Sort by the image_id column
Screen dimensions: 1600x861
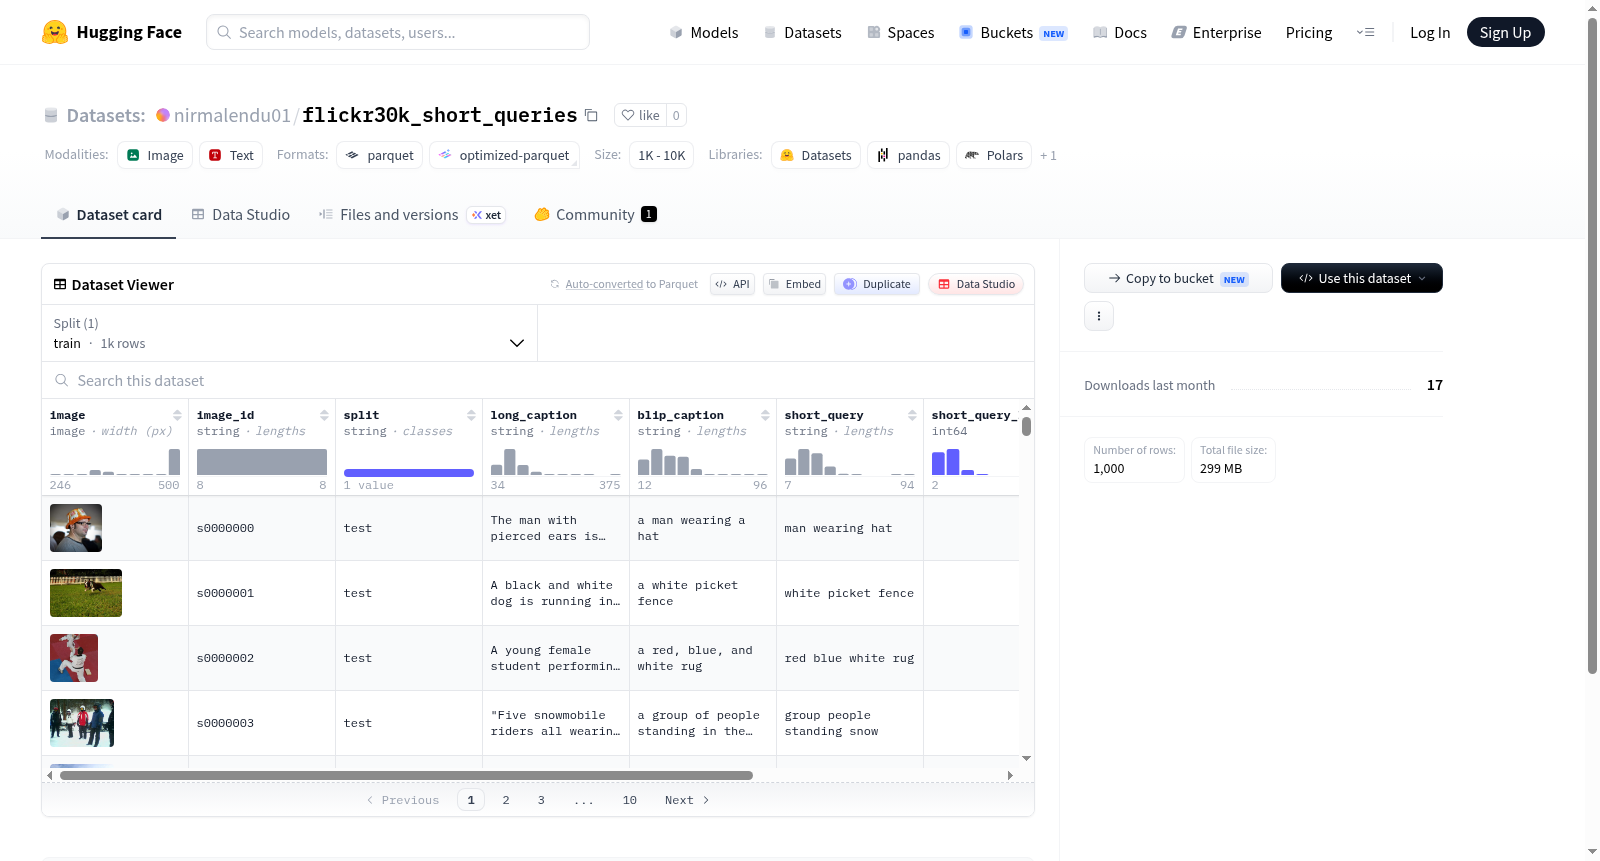pos(324,415)
